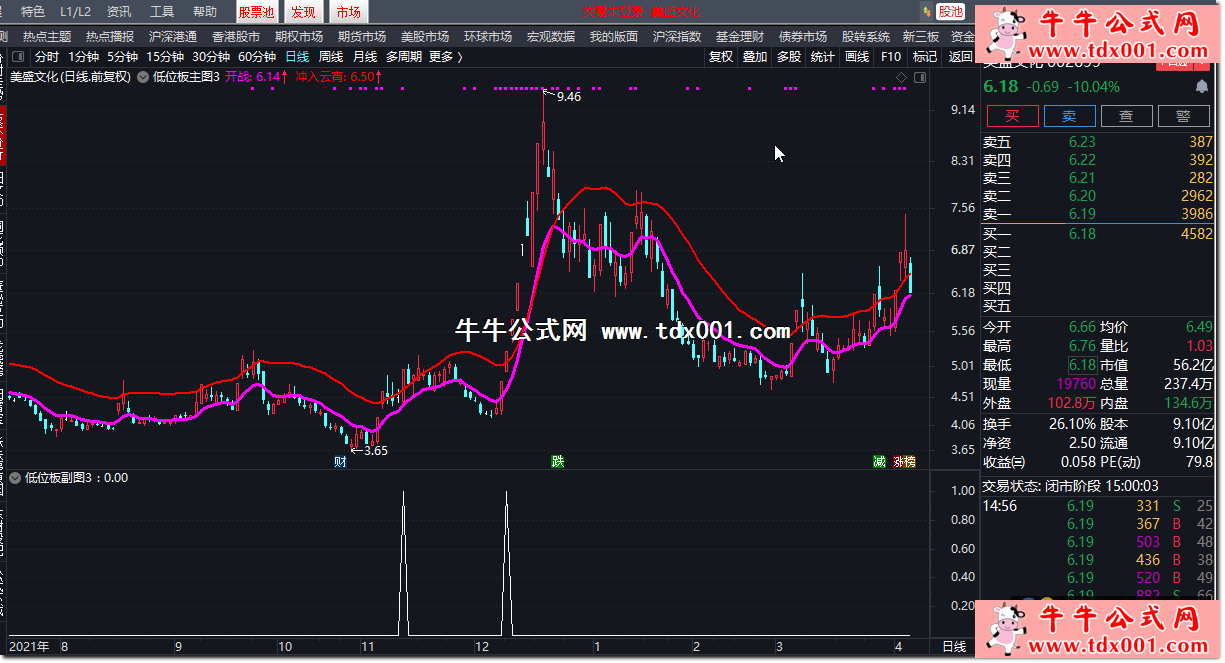Click the green 跌 marker icon
The height and width of the screenshot is (663, 1225).
pos(557,461)
